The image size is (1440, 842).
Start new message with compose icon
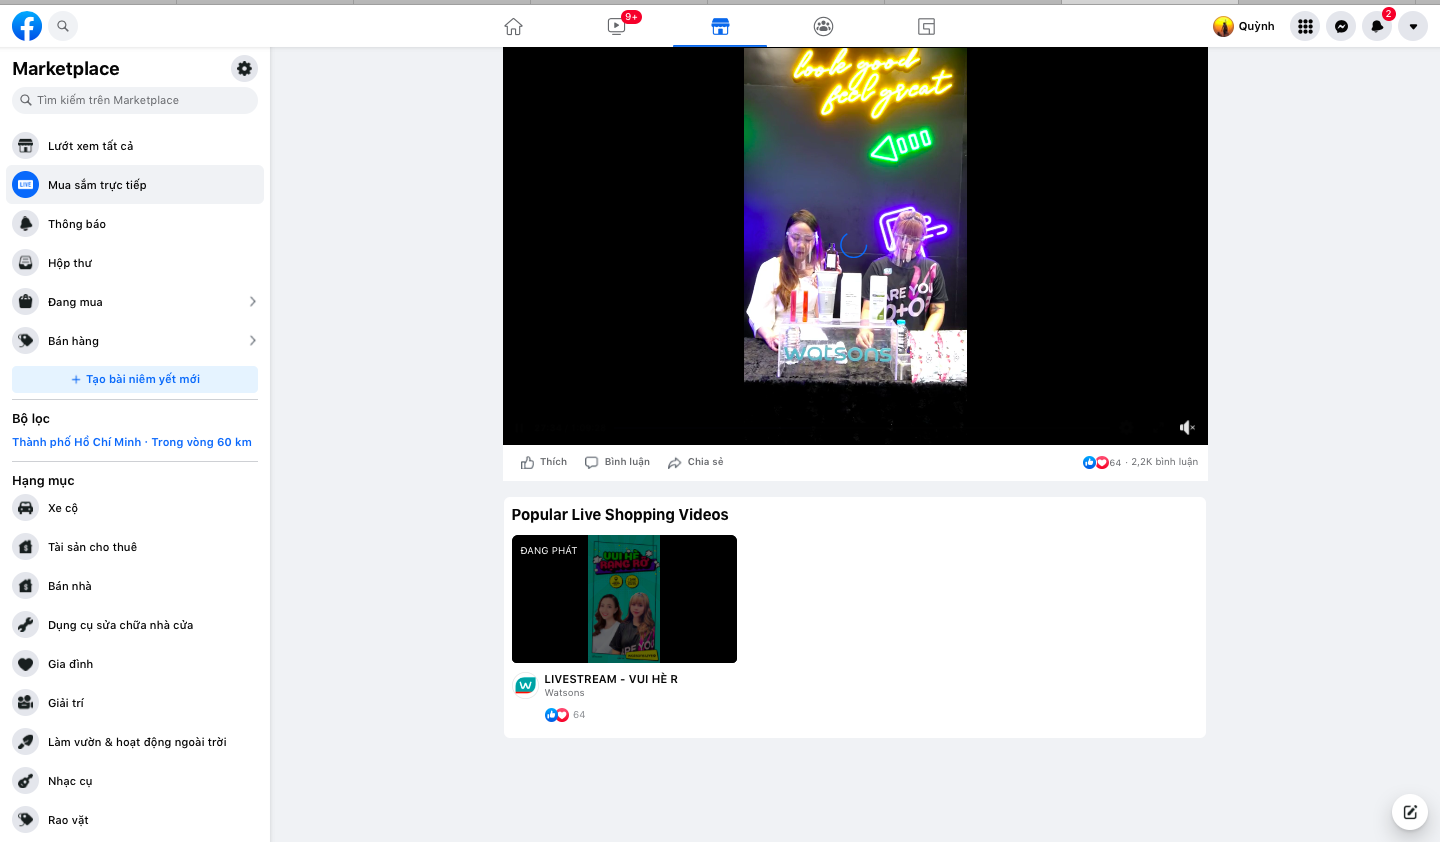pos(1410,812)
